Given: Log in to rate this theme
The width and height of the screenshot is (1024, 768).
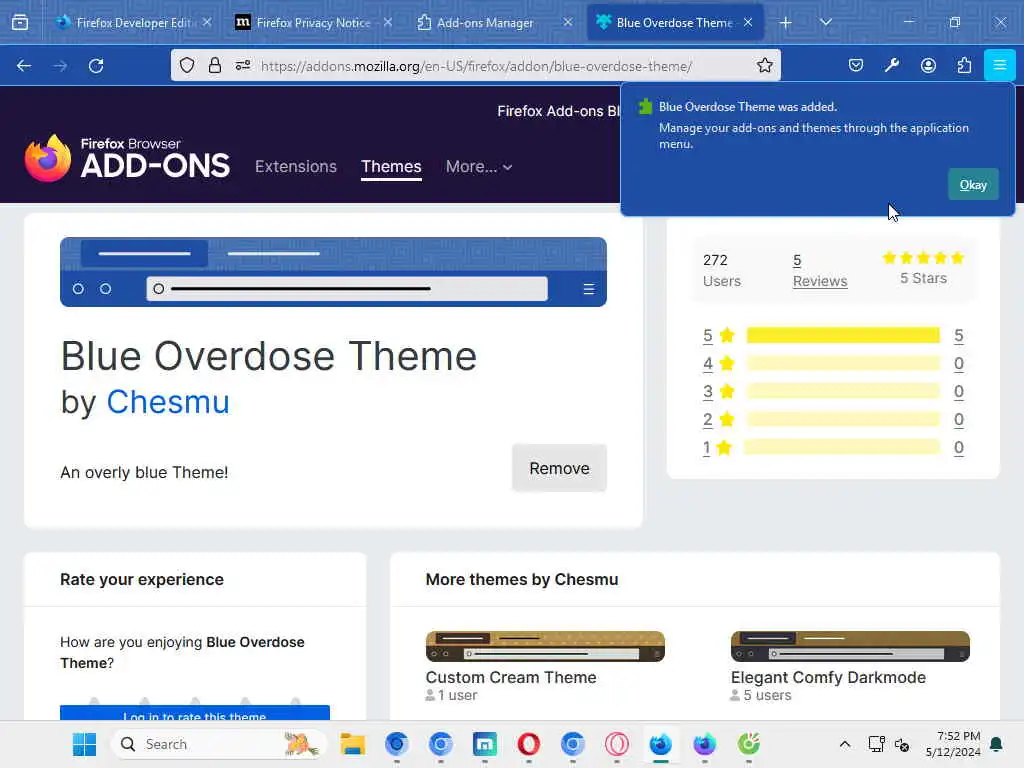Looking at the screenshot, I should coord(195,713).
